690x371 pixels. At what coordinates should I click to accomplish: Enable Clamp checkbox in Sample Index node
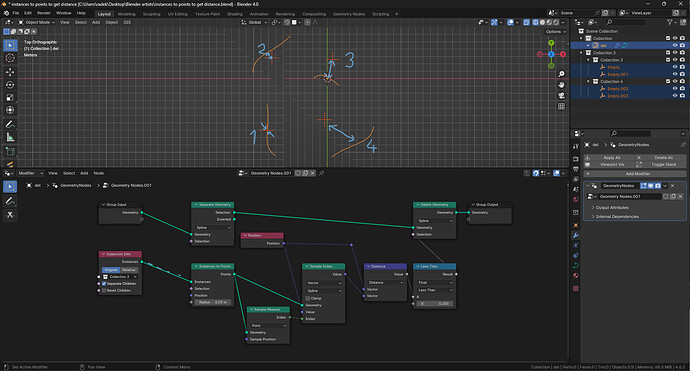click(308, 298)
